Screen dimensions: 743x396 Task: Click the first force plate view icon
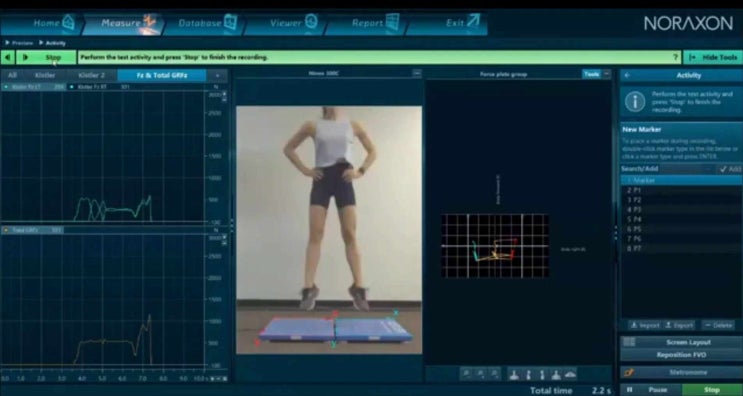click(514, 374)
